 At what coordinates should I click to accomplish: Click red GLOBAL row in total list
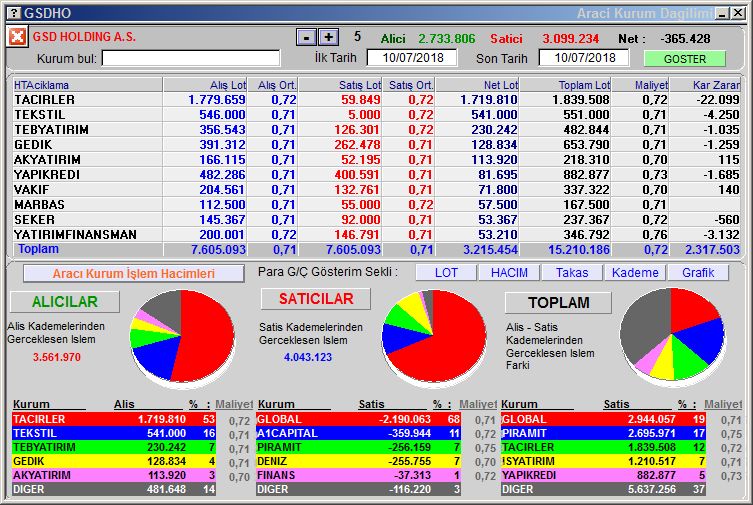coord(603,419)
